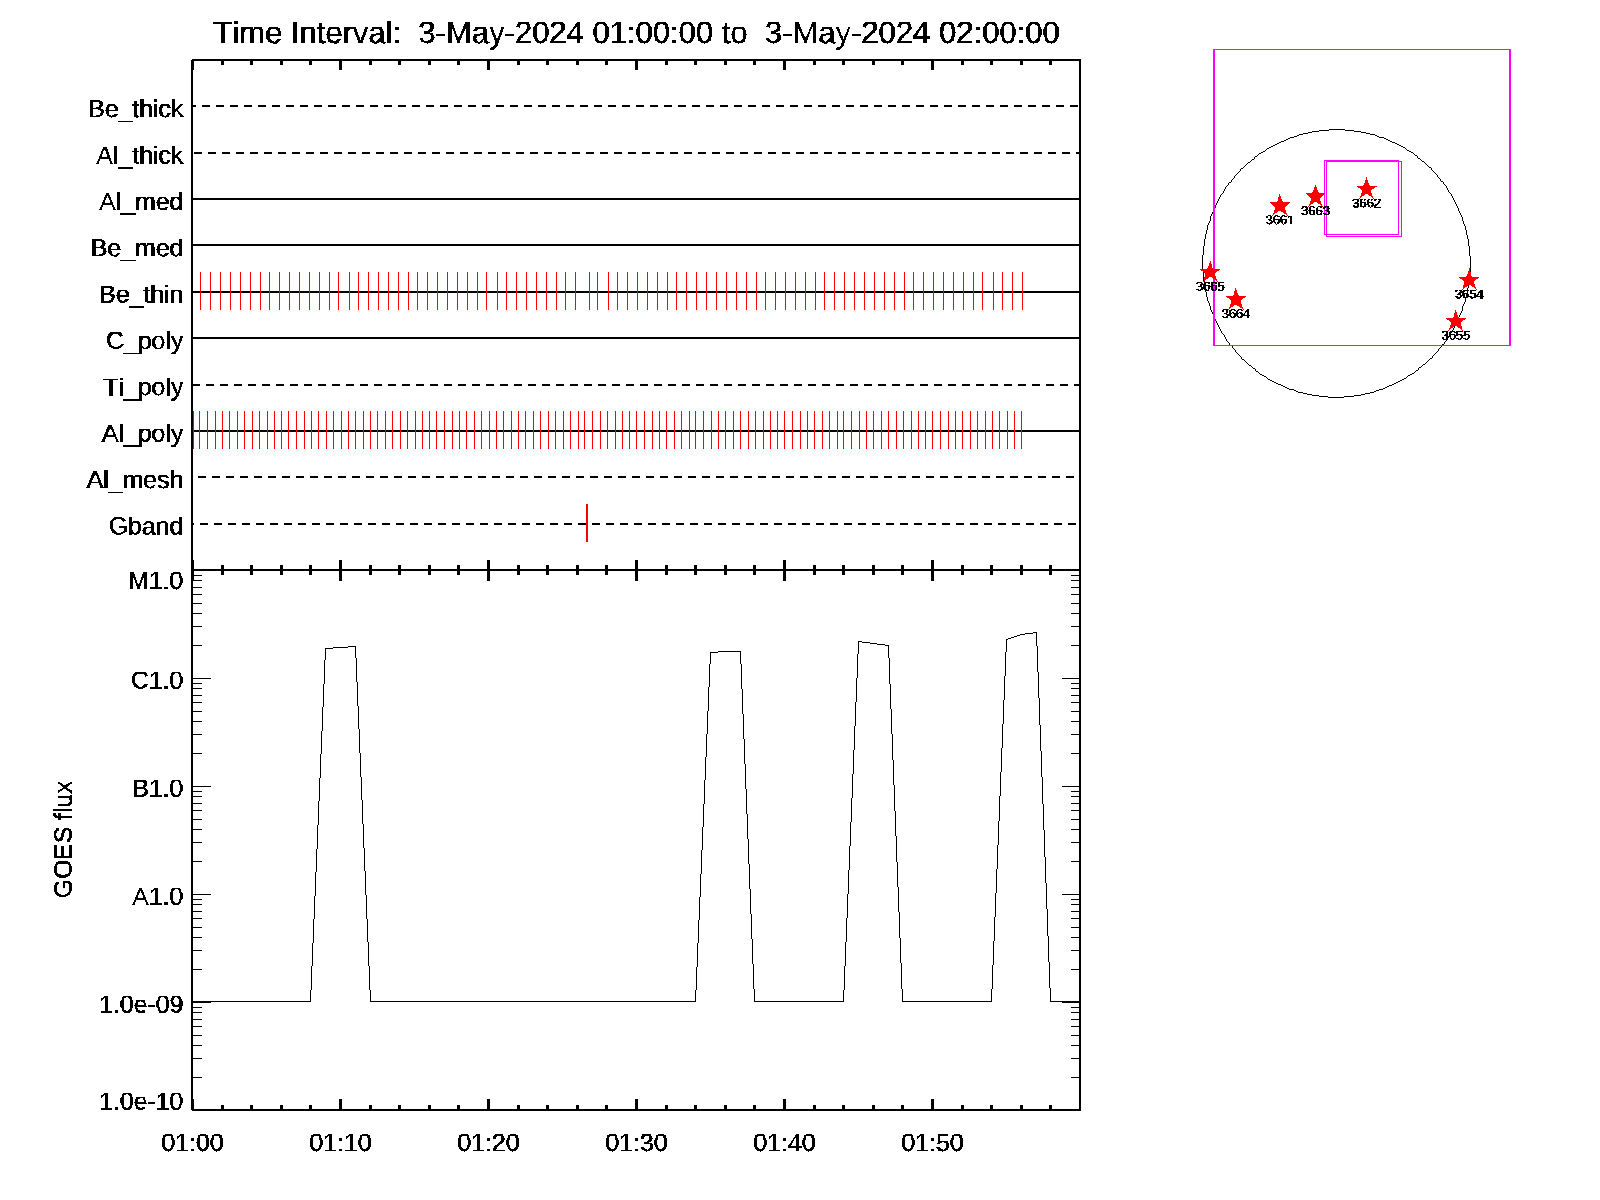Screen dimensions: 1600x1200
Task: Select the Gband row label
Action: point(146,527)
